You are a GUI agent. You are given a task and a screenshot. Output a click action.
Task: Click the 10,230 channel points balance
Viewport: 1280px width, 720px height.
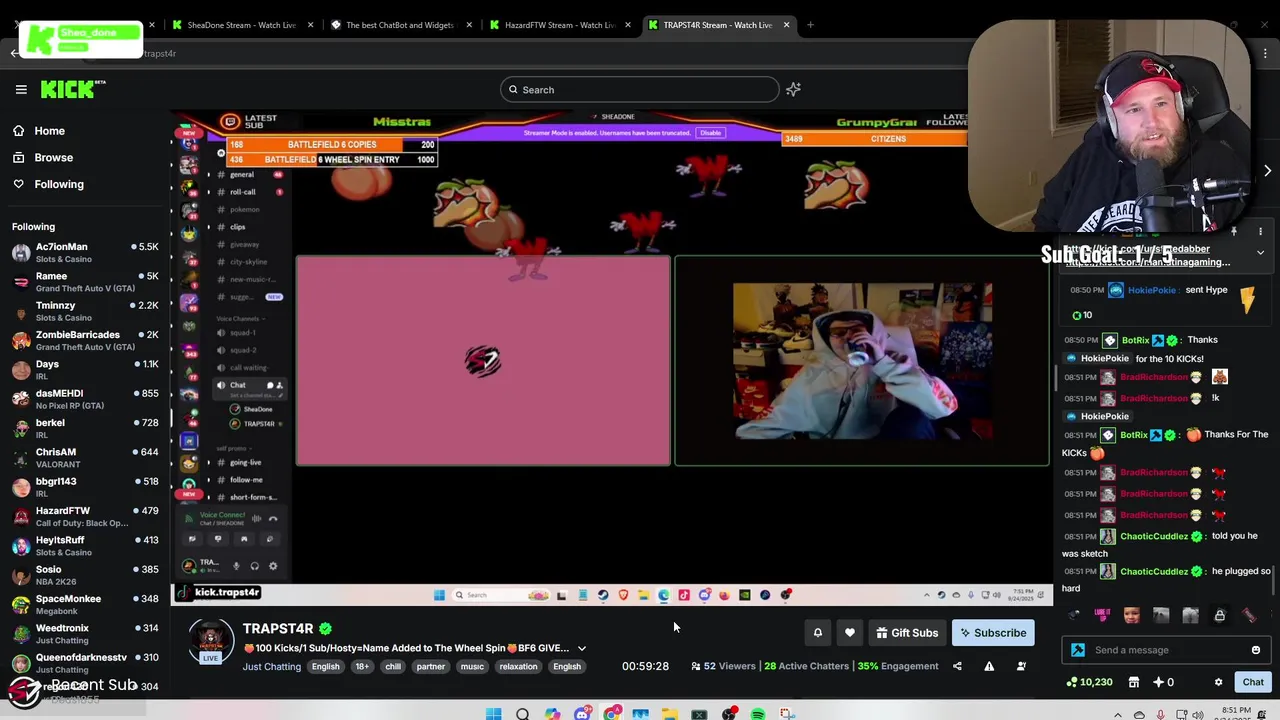(x=1090, y=682)
